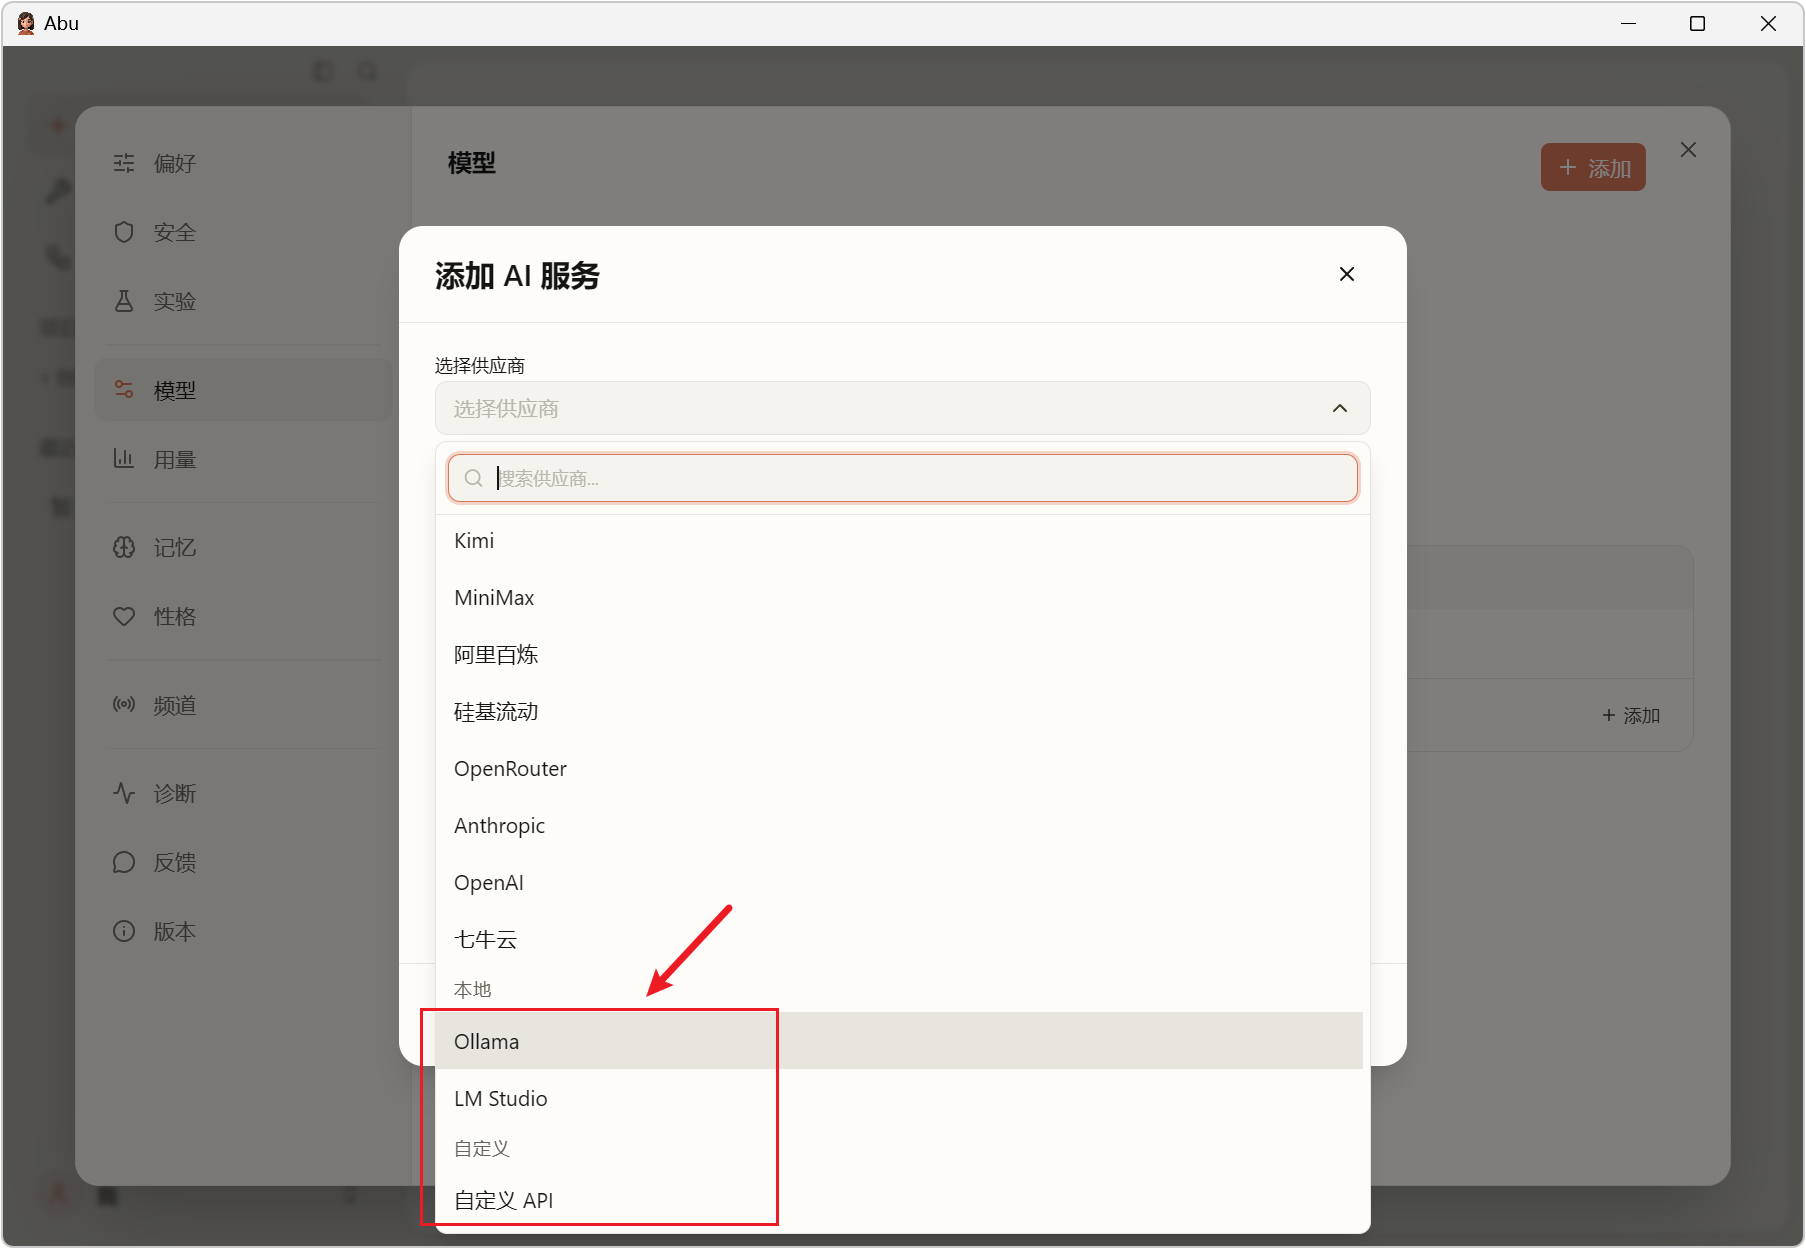Open the 反馈 speech bubble icon section
Screen dimensions: 1806x1248
pos(124,862)
